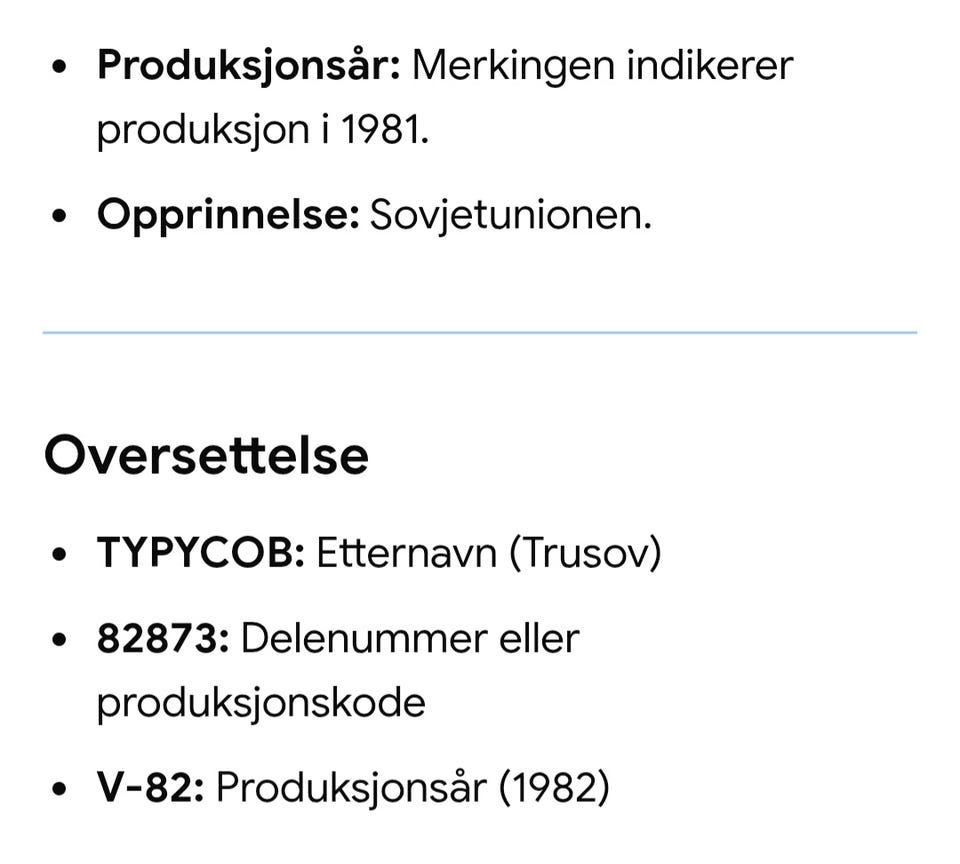Click the bold Produksjonsår label
Image resolution: width=960 pixels, height=864 pixels.
coord(249,66)
